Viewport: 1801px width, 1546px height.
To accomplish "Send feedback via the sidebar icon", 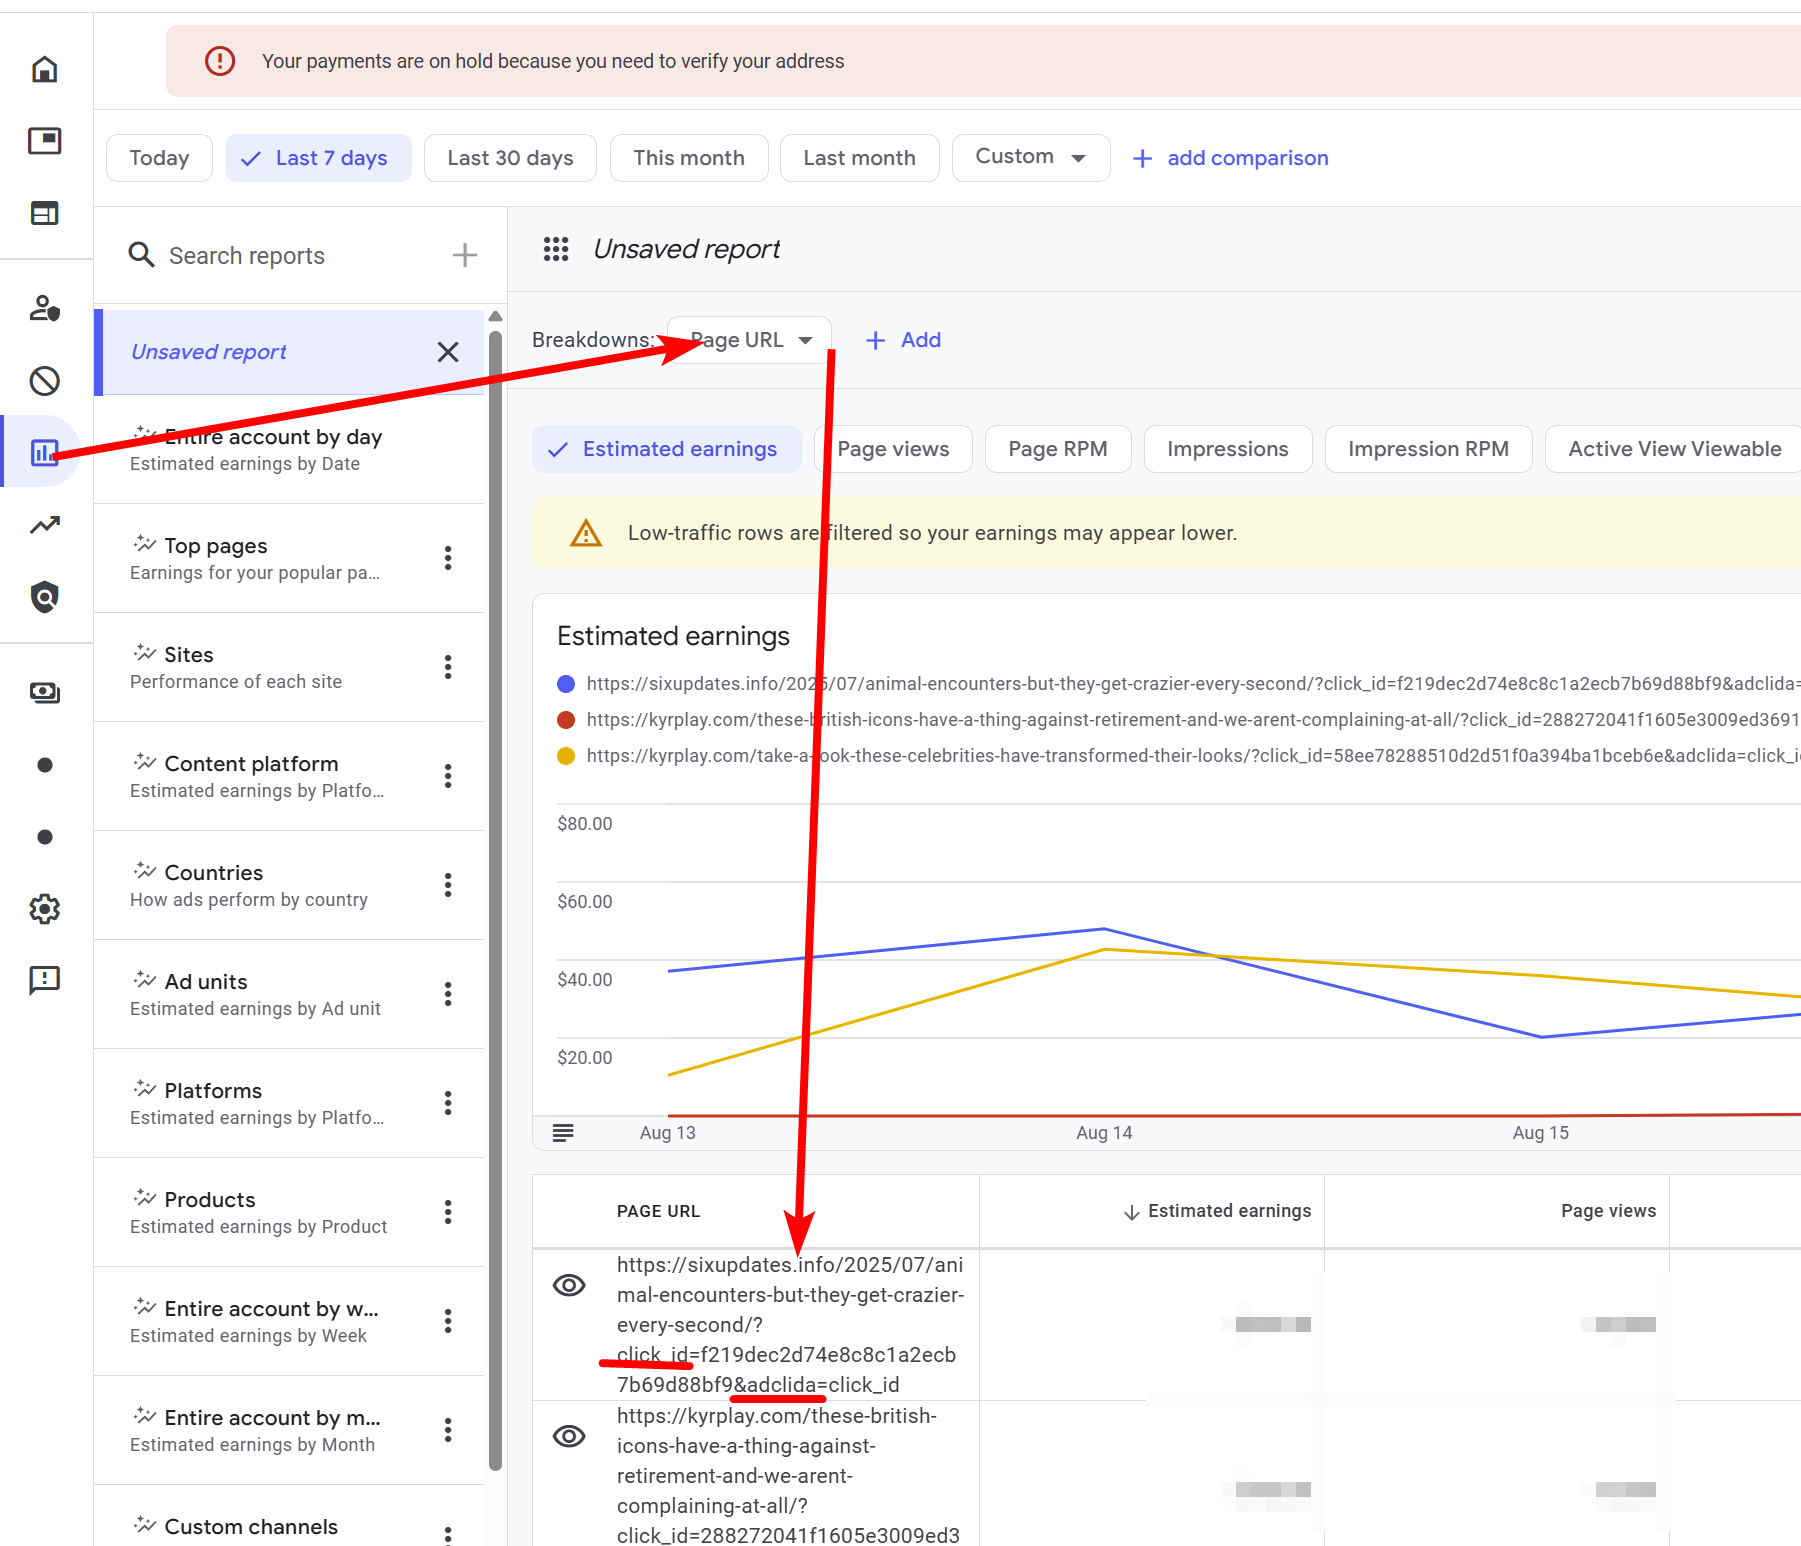I will click(44, 980).
